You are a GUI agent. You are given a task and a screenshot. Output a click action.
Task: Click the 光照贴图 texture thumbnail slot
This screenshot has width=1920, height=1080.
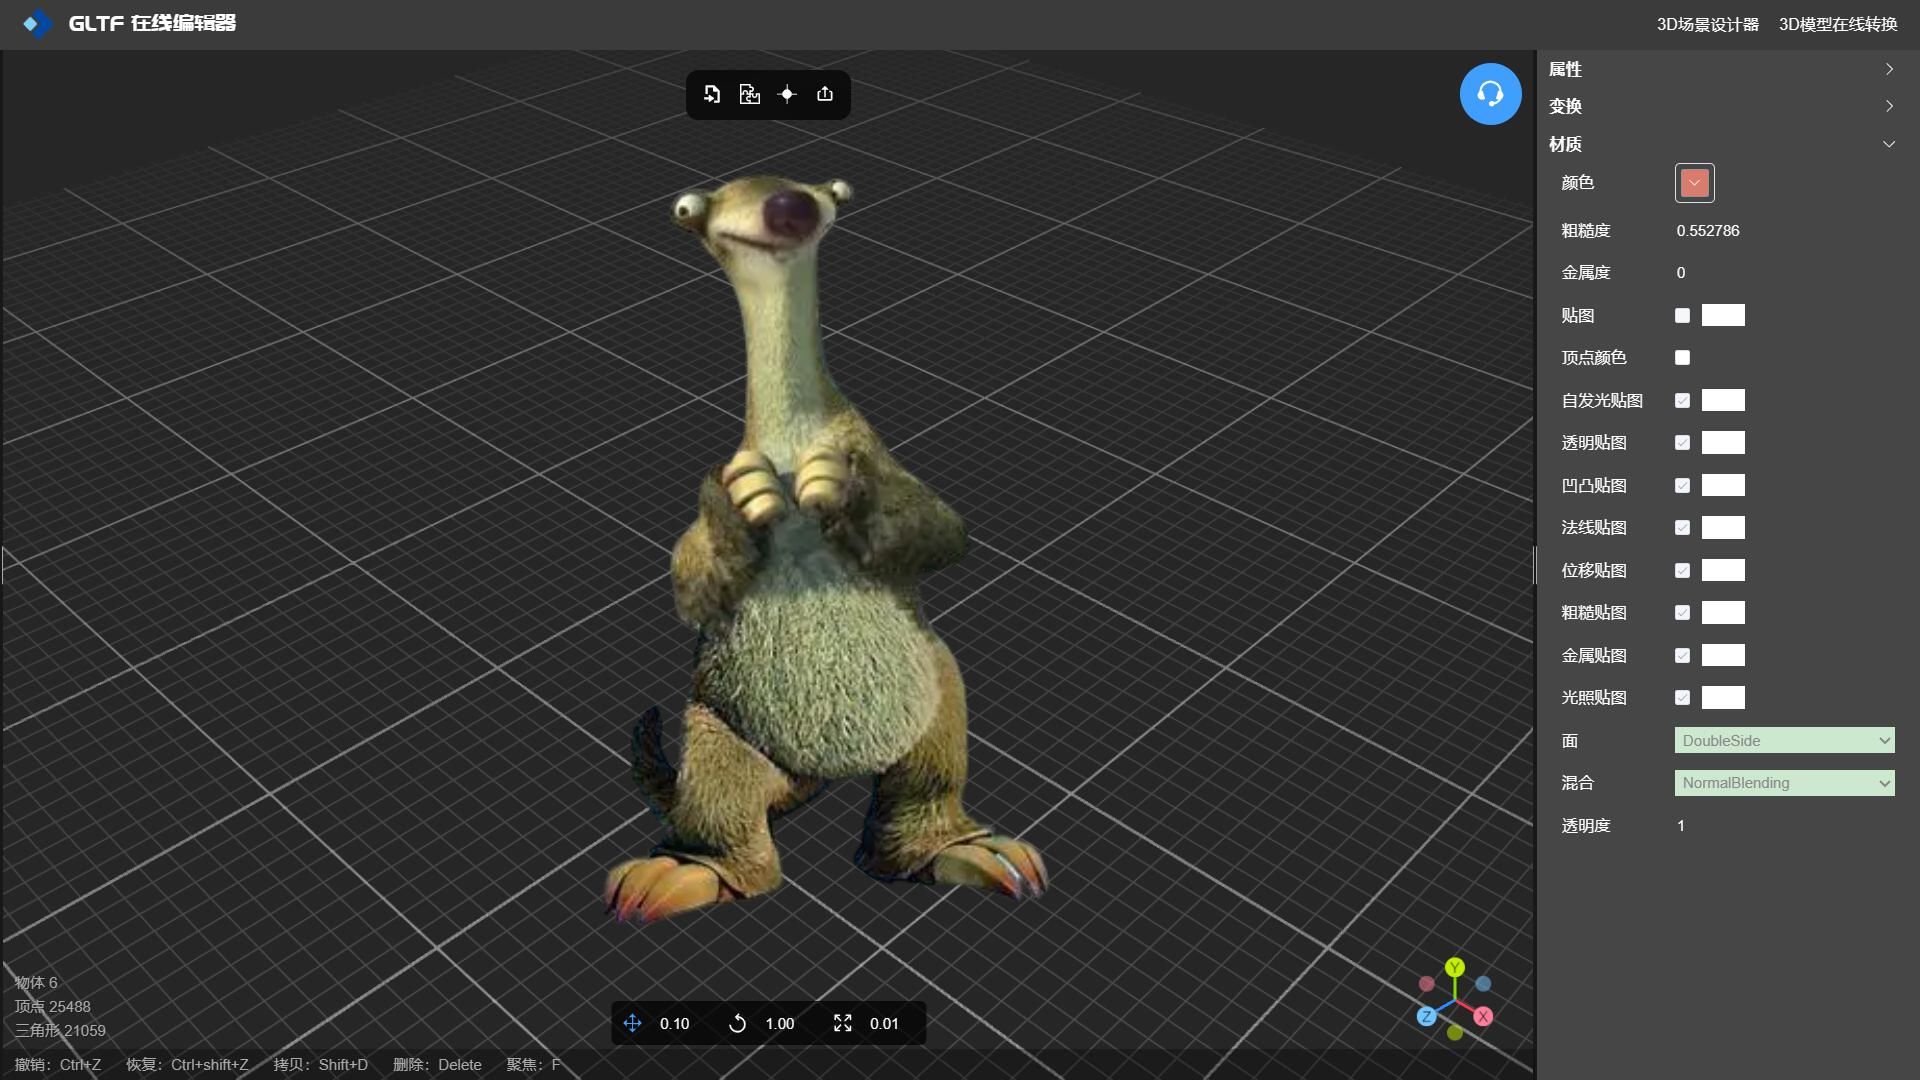click(x=1723, y=697)
